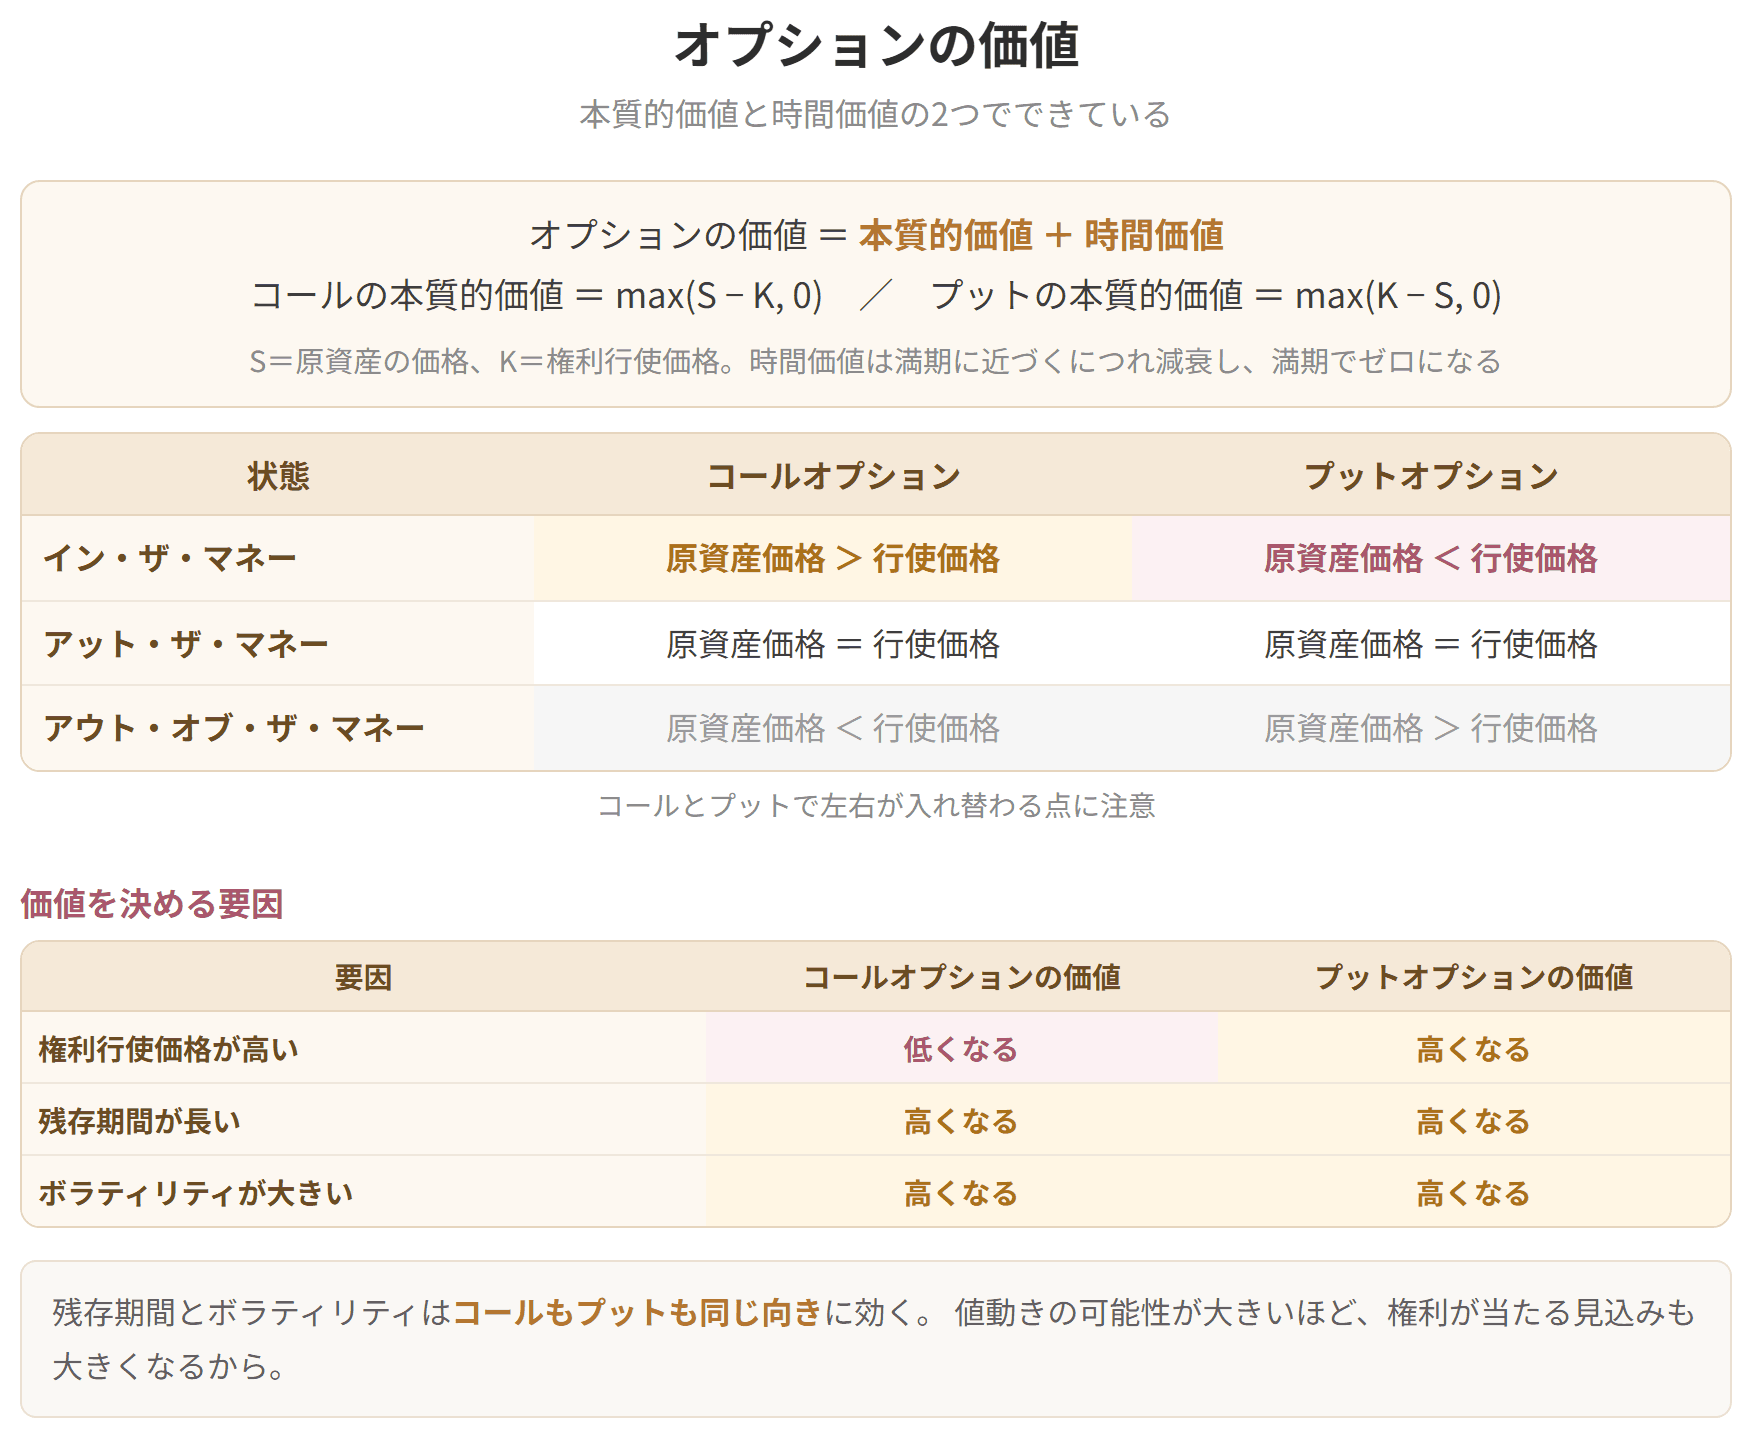Click call value 高くなる in 残存期間が長い row
Viewport: 1752px width, 1438px height.
click(x=962, y=1120)
